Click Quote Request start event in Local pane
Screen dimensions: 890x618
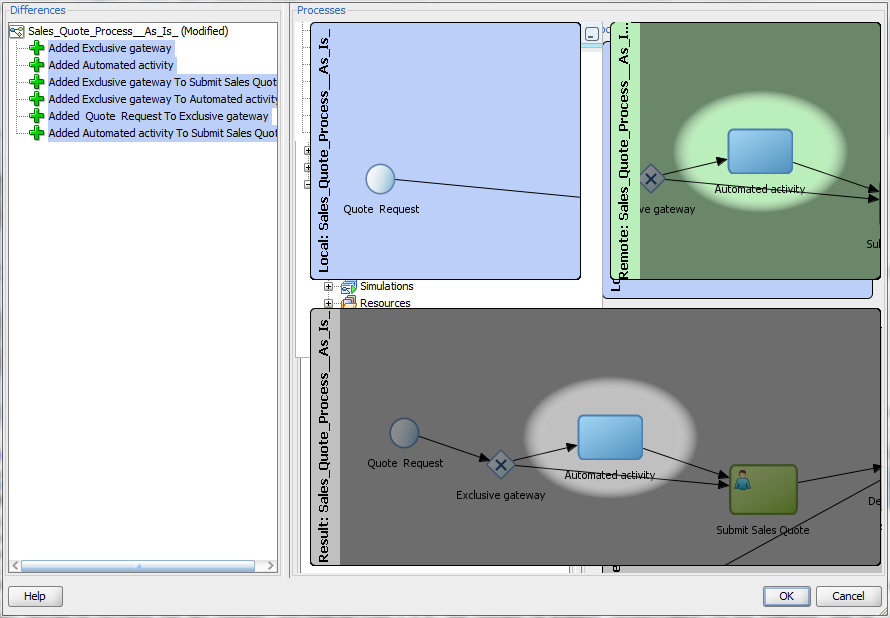(x=380, y=179)
